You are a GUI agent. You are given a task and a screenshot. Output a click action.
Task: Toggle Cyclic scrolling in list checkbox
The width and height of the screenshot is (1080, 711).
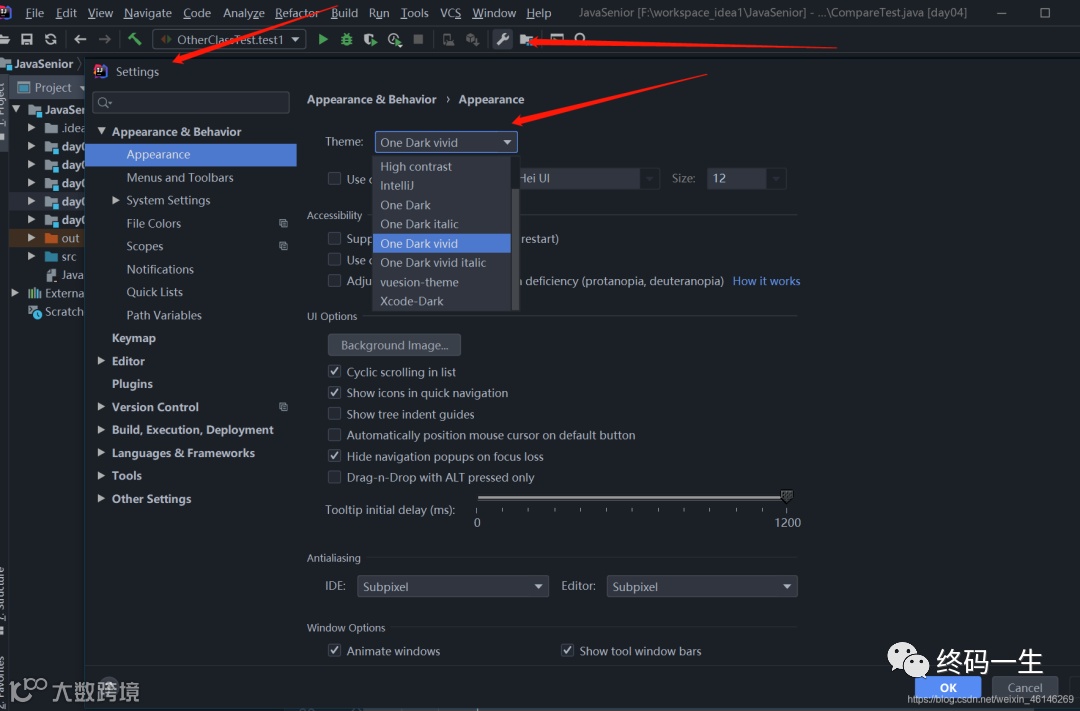pos(335,371)
